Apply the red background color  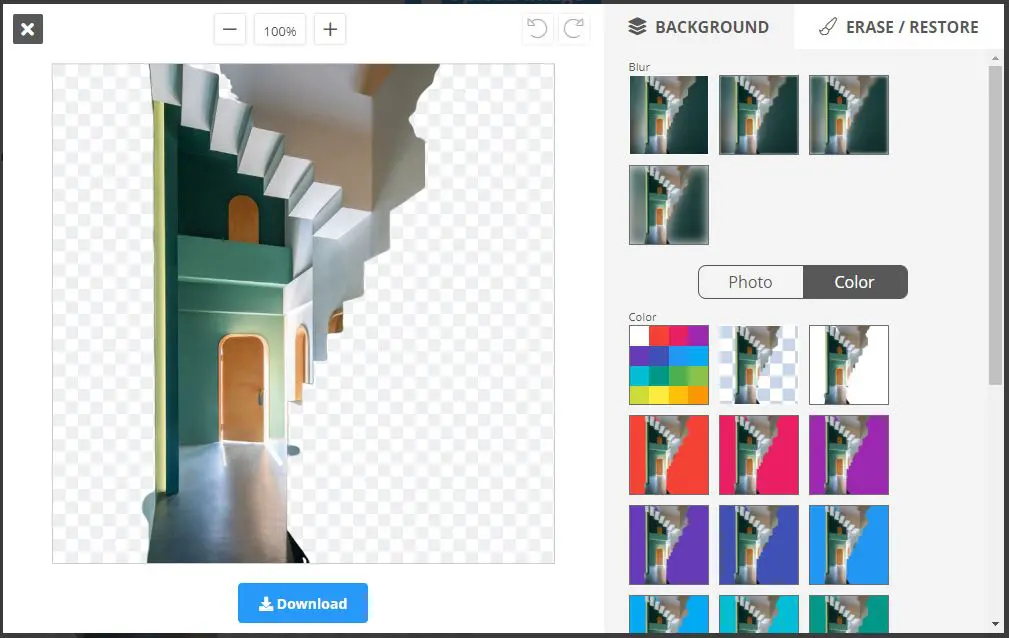coord(669,455)
